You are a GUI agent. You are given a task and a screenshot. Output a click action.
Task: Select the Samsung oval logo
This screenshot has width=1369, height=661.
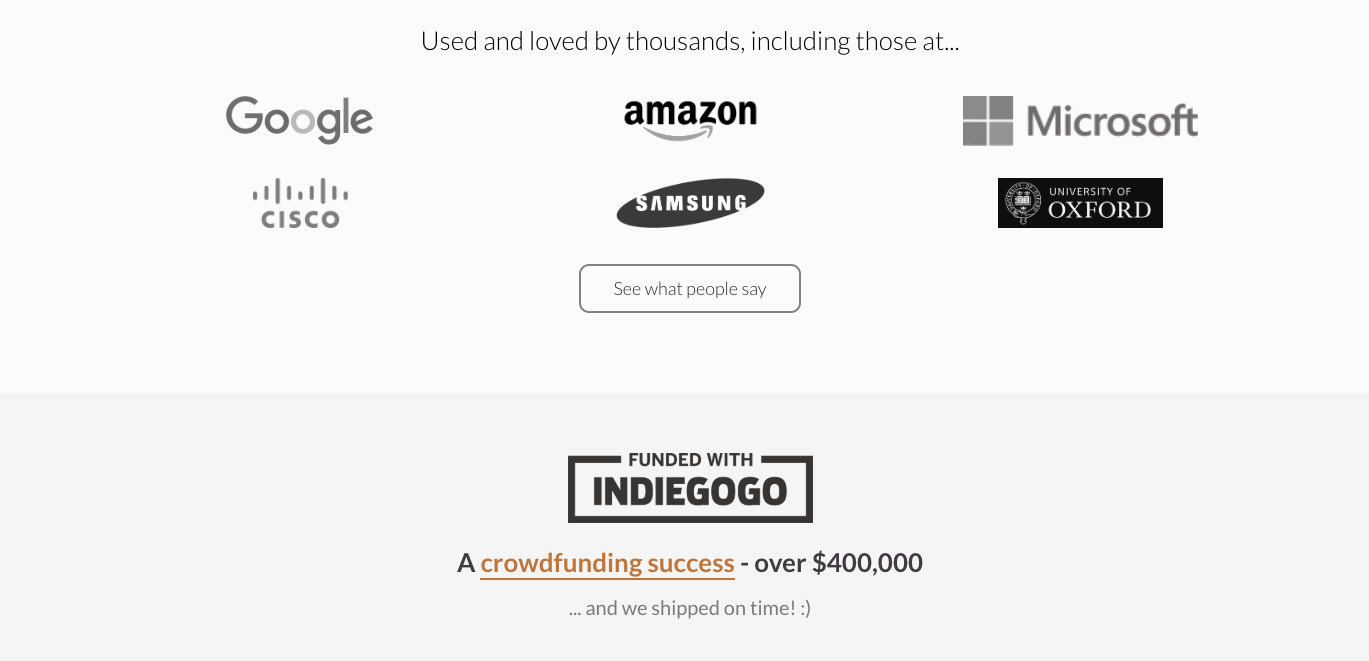690,202
